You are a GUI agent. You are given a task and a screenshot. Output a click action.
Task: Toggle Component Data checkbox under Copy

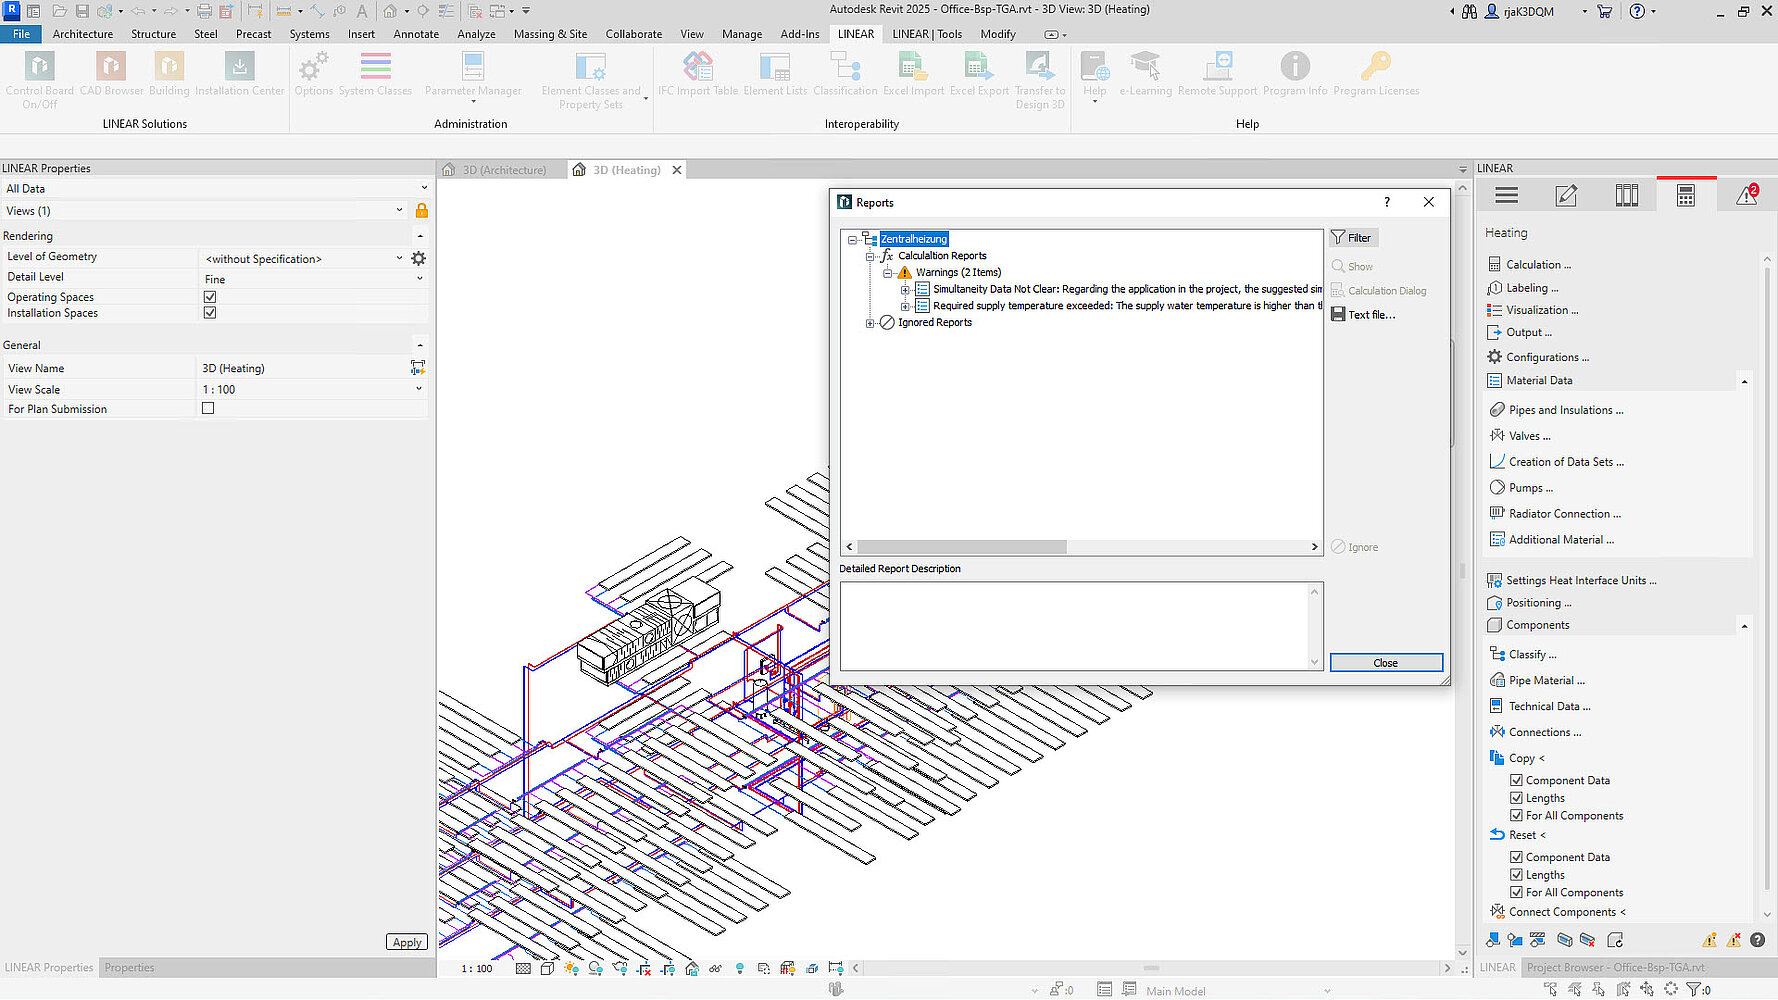pos(1516,780)
